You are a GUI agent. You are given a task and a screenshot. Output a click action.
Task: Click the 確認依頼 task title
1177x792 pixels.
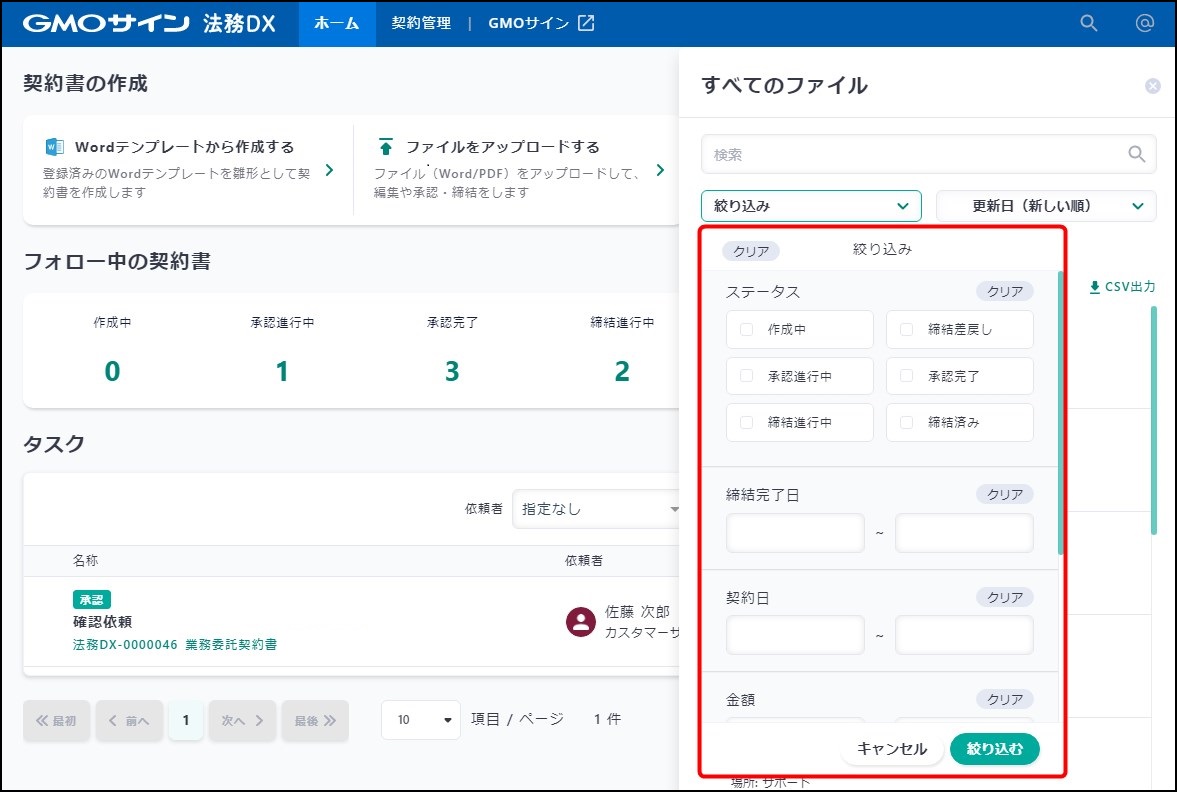tap(103, 622)
